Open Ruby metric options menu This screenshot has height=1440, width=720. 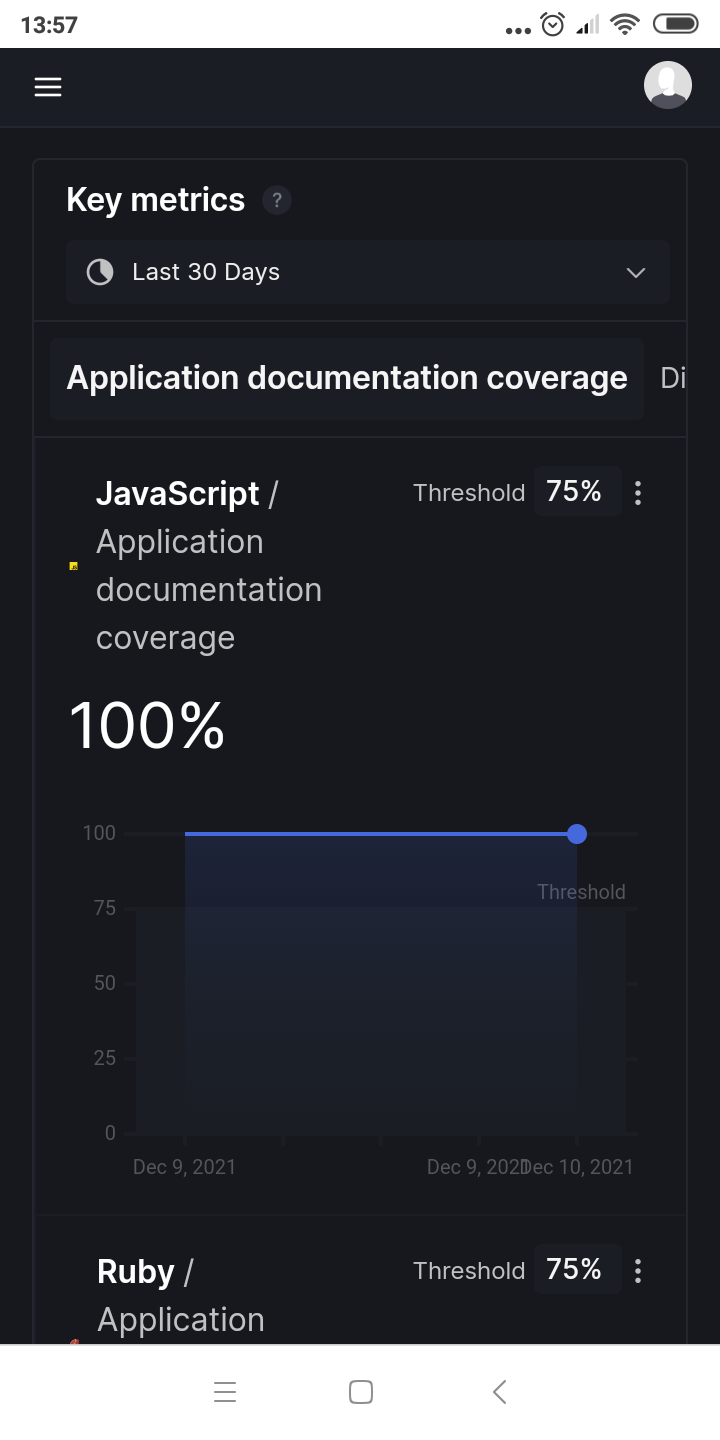[638, 1271]
